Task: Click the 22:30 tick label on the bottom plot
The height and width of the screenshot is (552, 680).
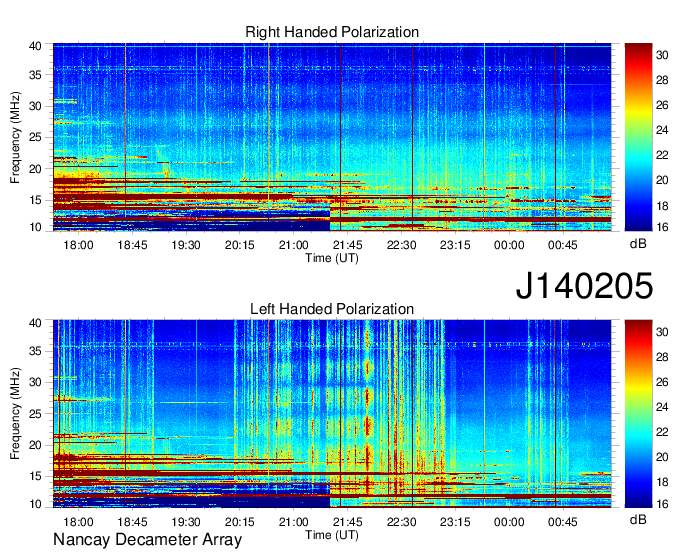Action: tap(401, 522)
